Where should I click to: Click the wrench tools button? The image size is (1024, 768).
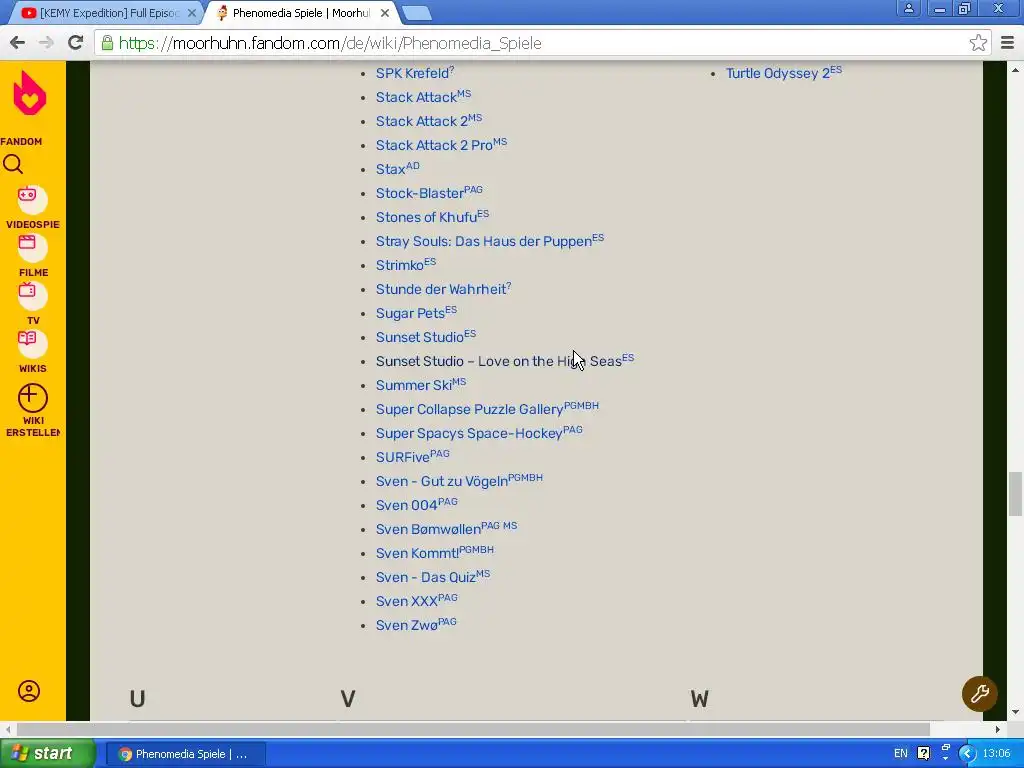[x=980, y=694]
